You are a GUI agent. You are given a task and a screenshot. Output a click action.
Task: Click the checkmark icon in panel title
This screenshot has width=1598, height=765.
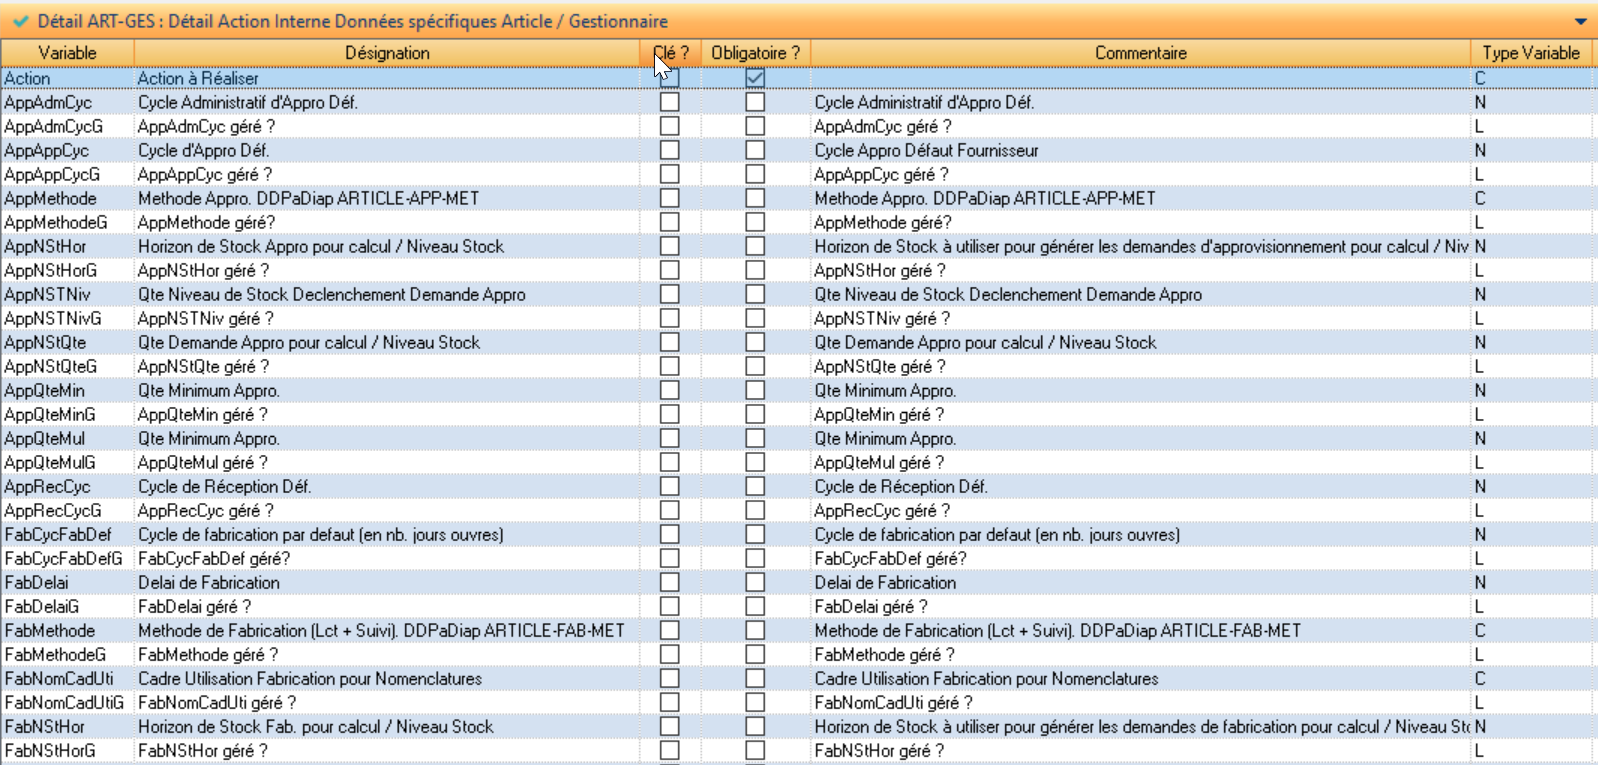[x=20, y=21]
